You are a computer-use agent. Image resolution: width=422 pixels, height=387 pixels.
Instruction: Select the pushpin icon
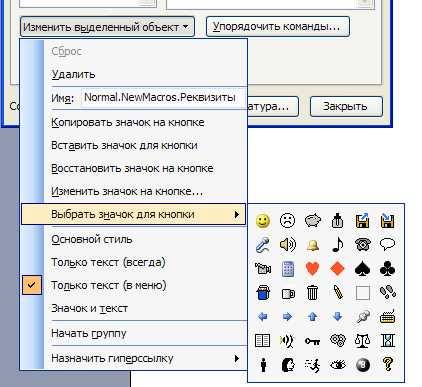point(363,316)
